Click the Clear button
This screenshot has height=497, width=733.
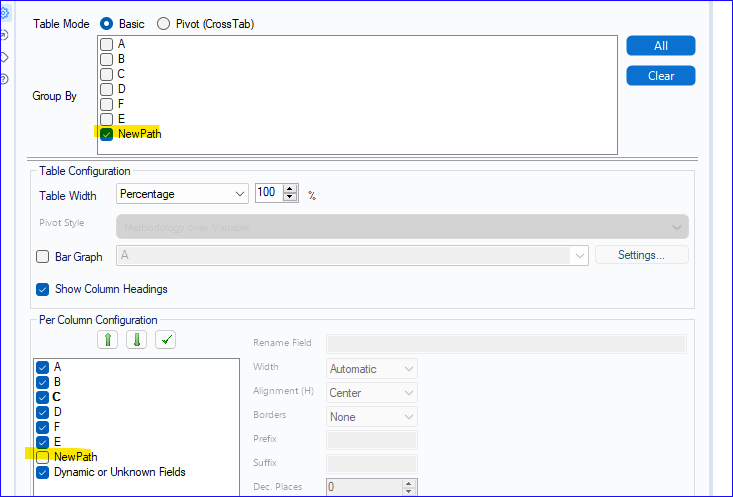(x=661, y=76)
